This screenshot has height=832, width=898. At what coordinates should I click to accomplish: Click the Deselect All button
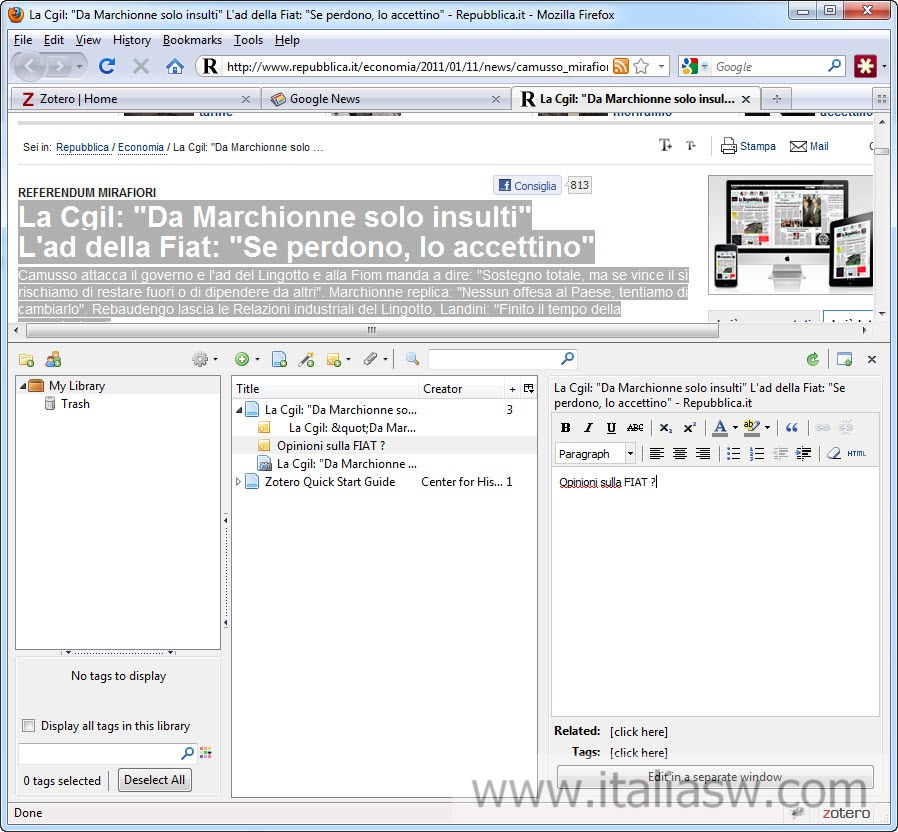coord(155,780)
